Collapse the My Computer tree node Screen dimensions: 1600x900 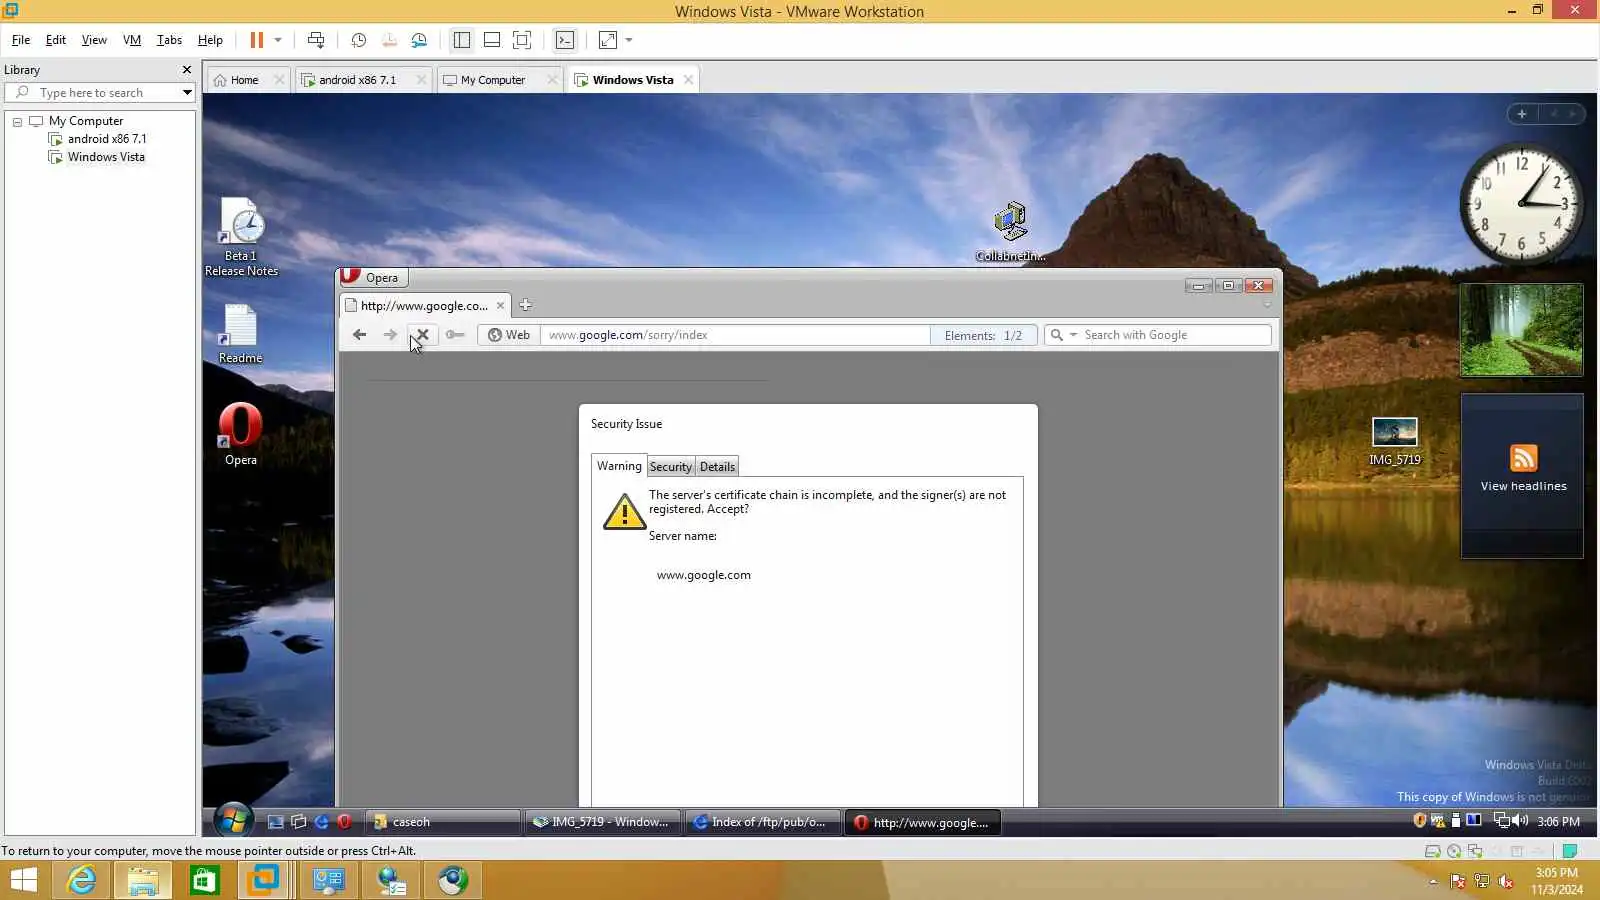pyautogui.click(x=17, y=121)
